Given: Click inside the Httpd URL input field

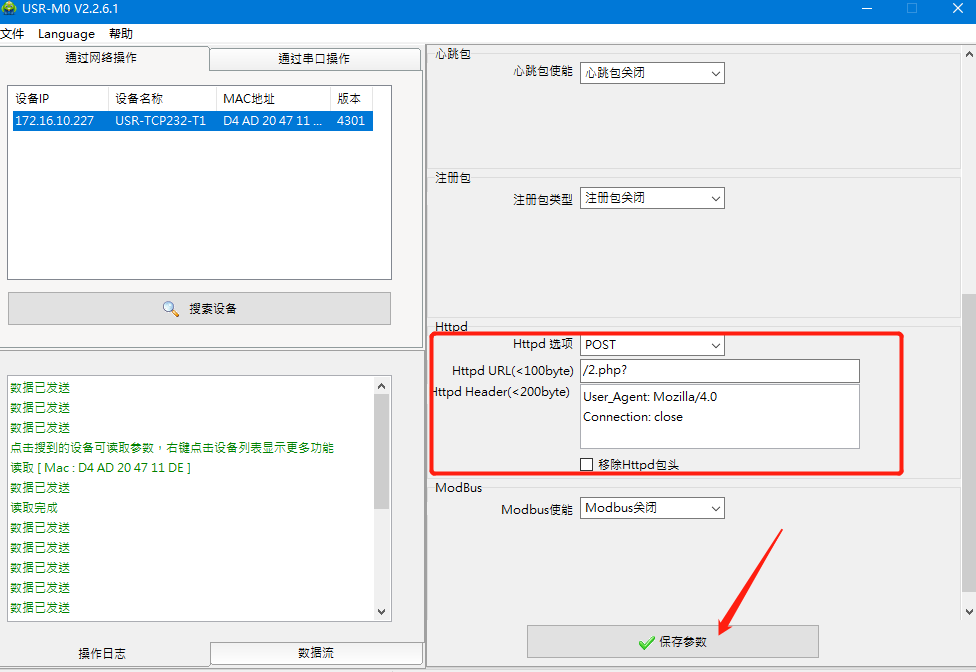Looking at the screenshot, I should (718, 371).
